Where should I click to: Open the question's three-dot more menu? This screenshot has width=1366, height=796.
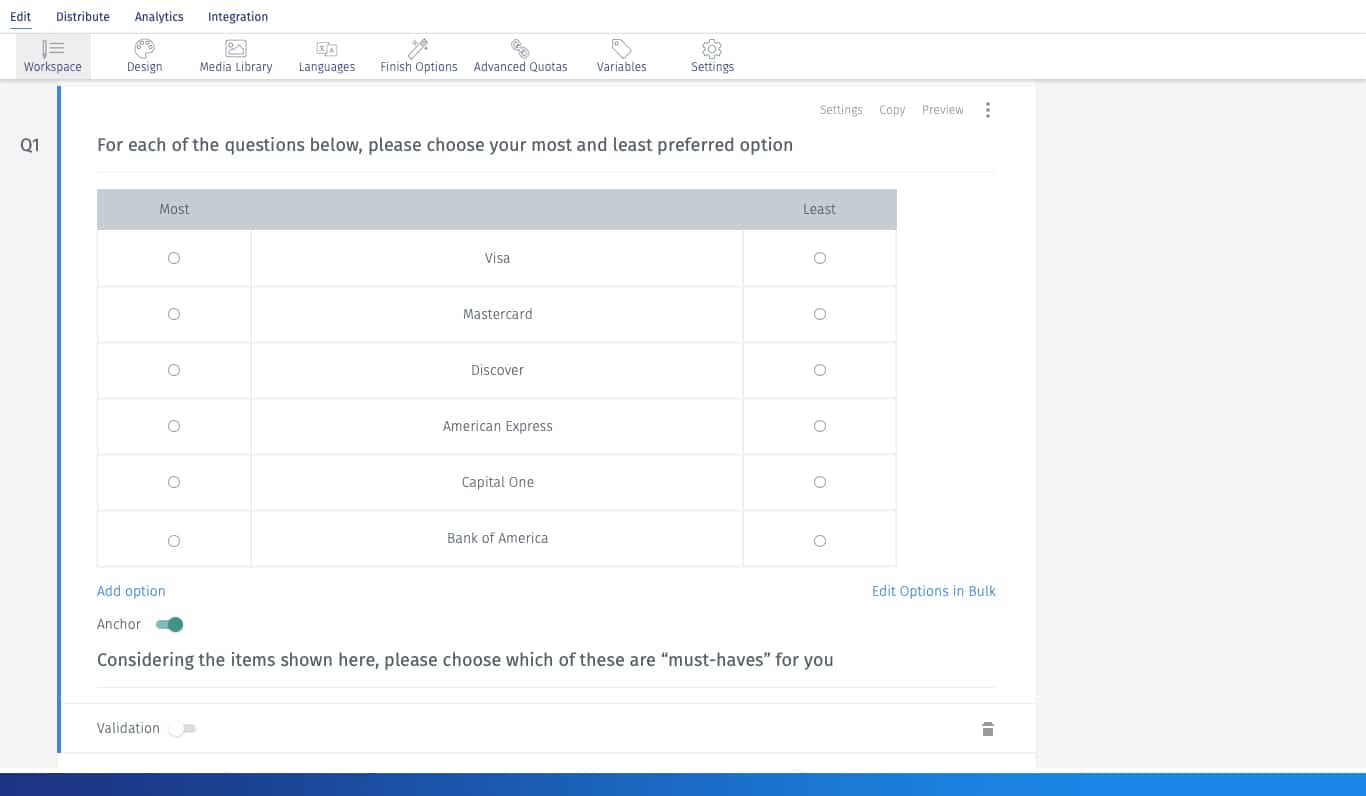click(x=988, y=110)
